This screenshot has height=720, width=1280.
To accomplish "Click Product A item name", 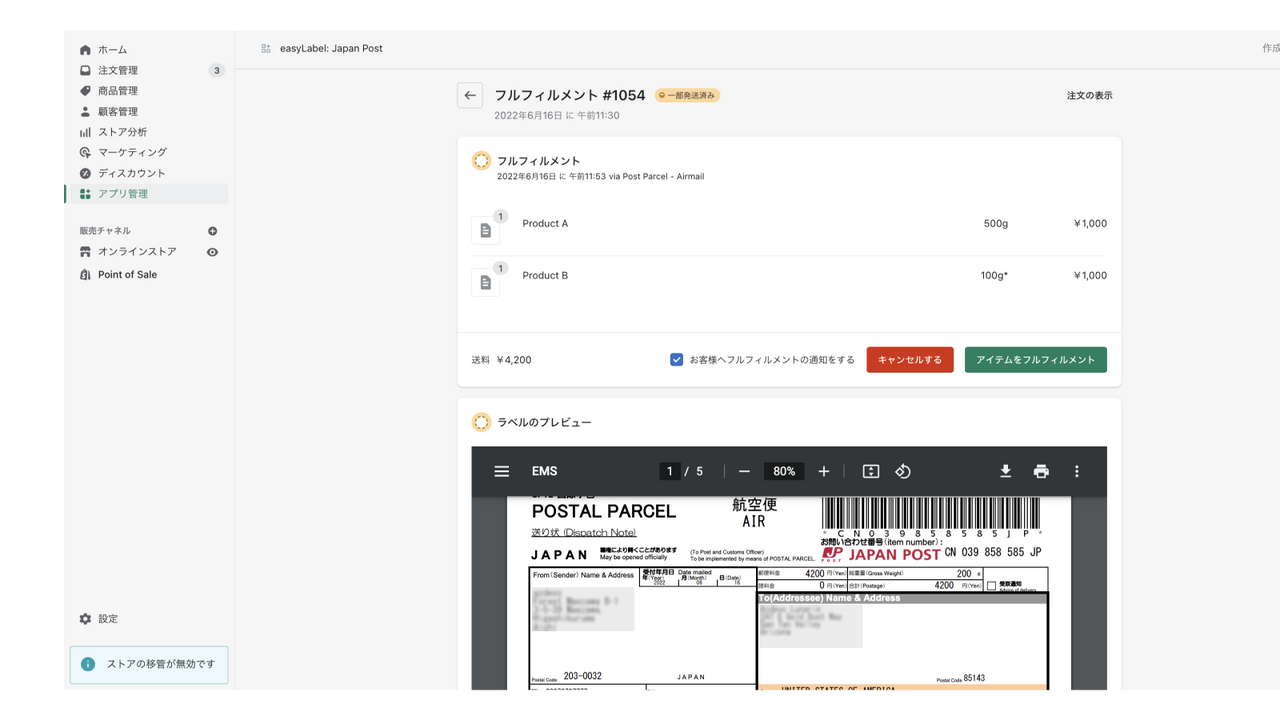I will tap(545, 224).
